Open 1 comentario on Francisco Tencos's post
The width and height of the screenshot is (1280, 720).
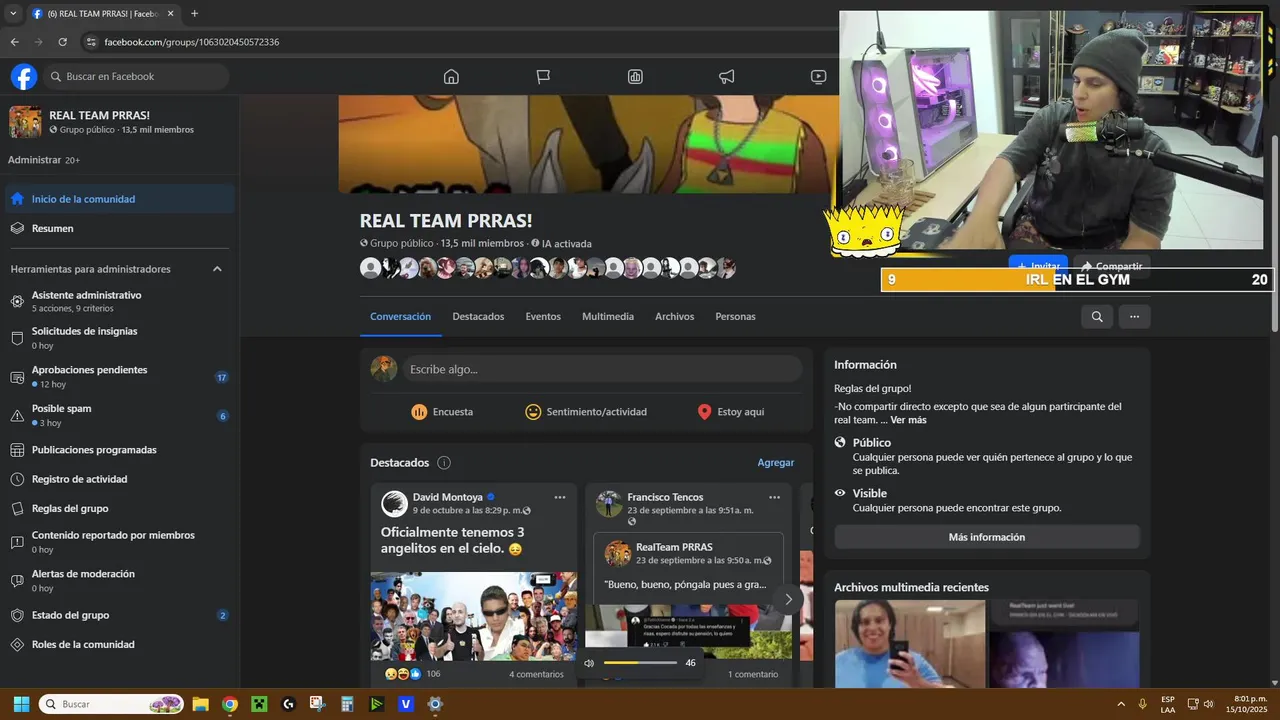752,674
